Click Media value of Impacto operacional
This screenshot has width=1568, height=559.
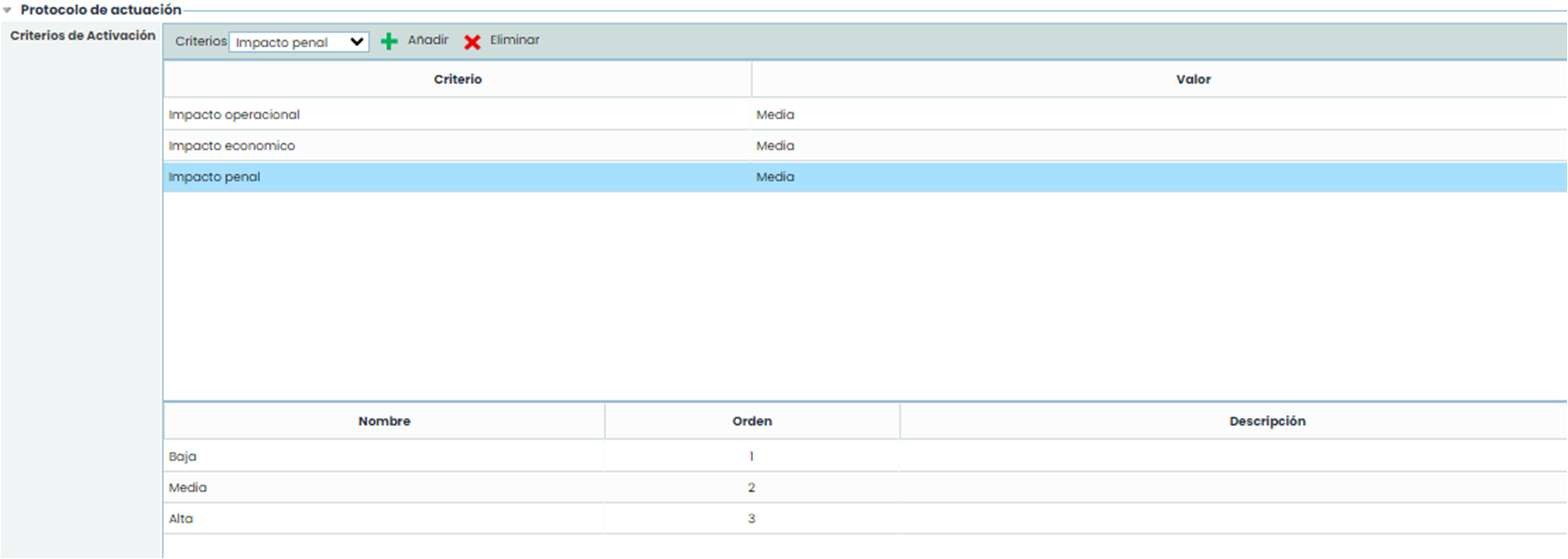tap(775, 115)
